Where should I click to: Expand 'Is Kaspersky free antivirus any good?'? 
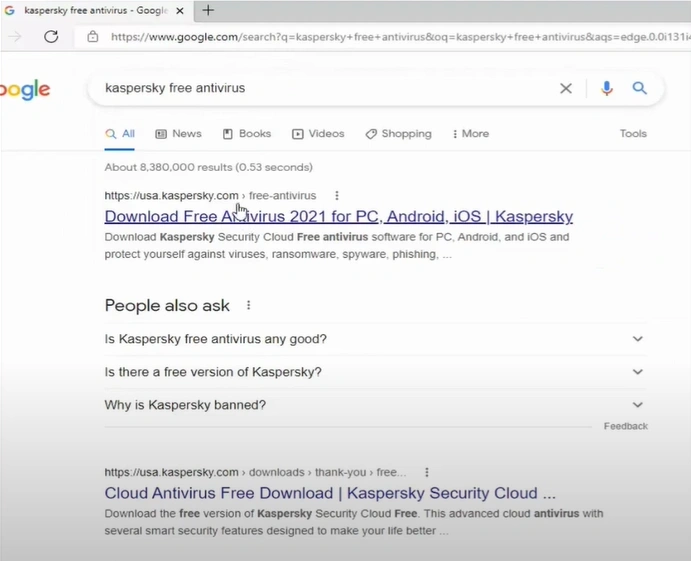pos(375,339)
